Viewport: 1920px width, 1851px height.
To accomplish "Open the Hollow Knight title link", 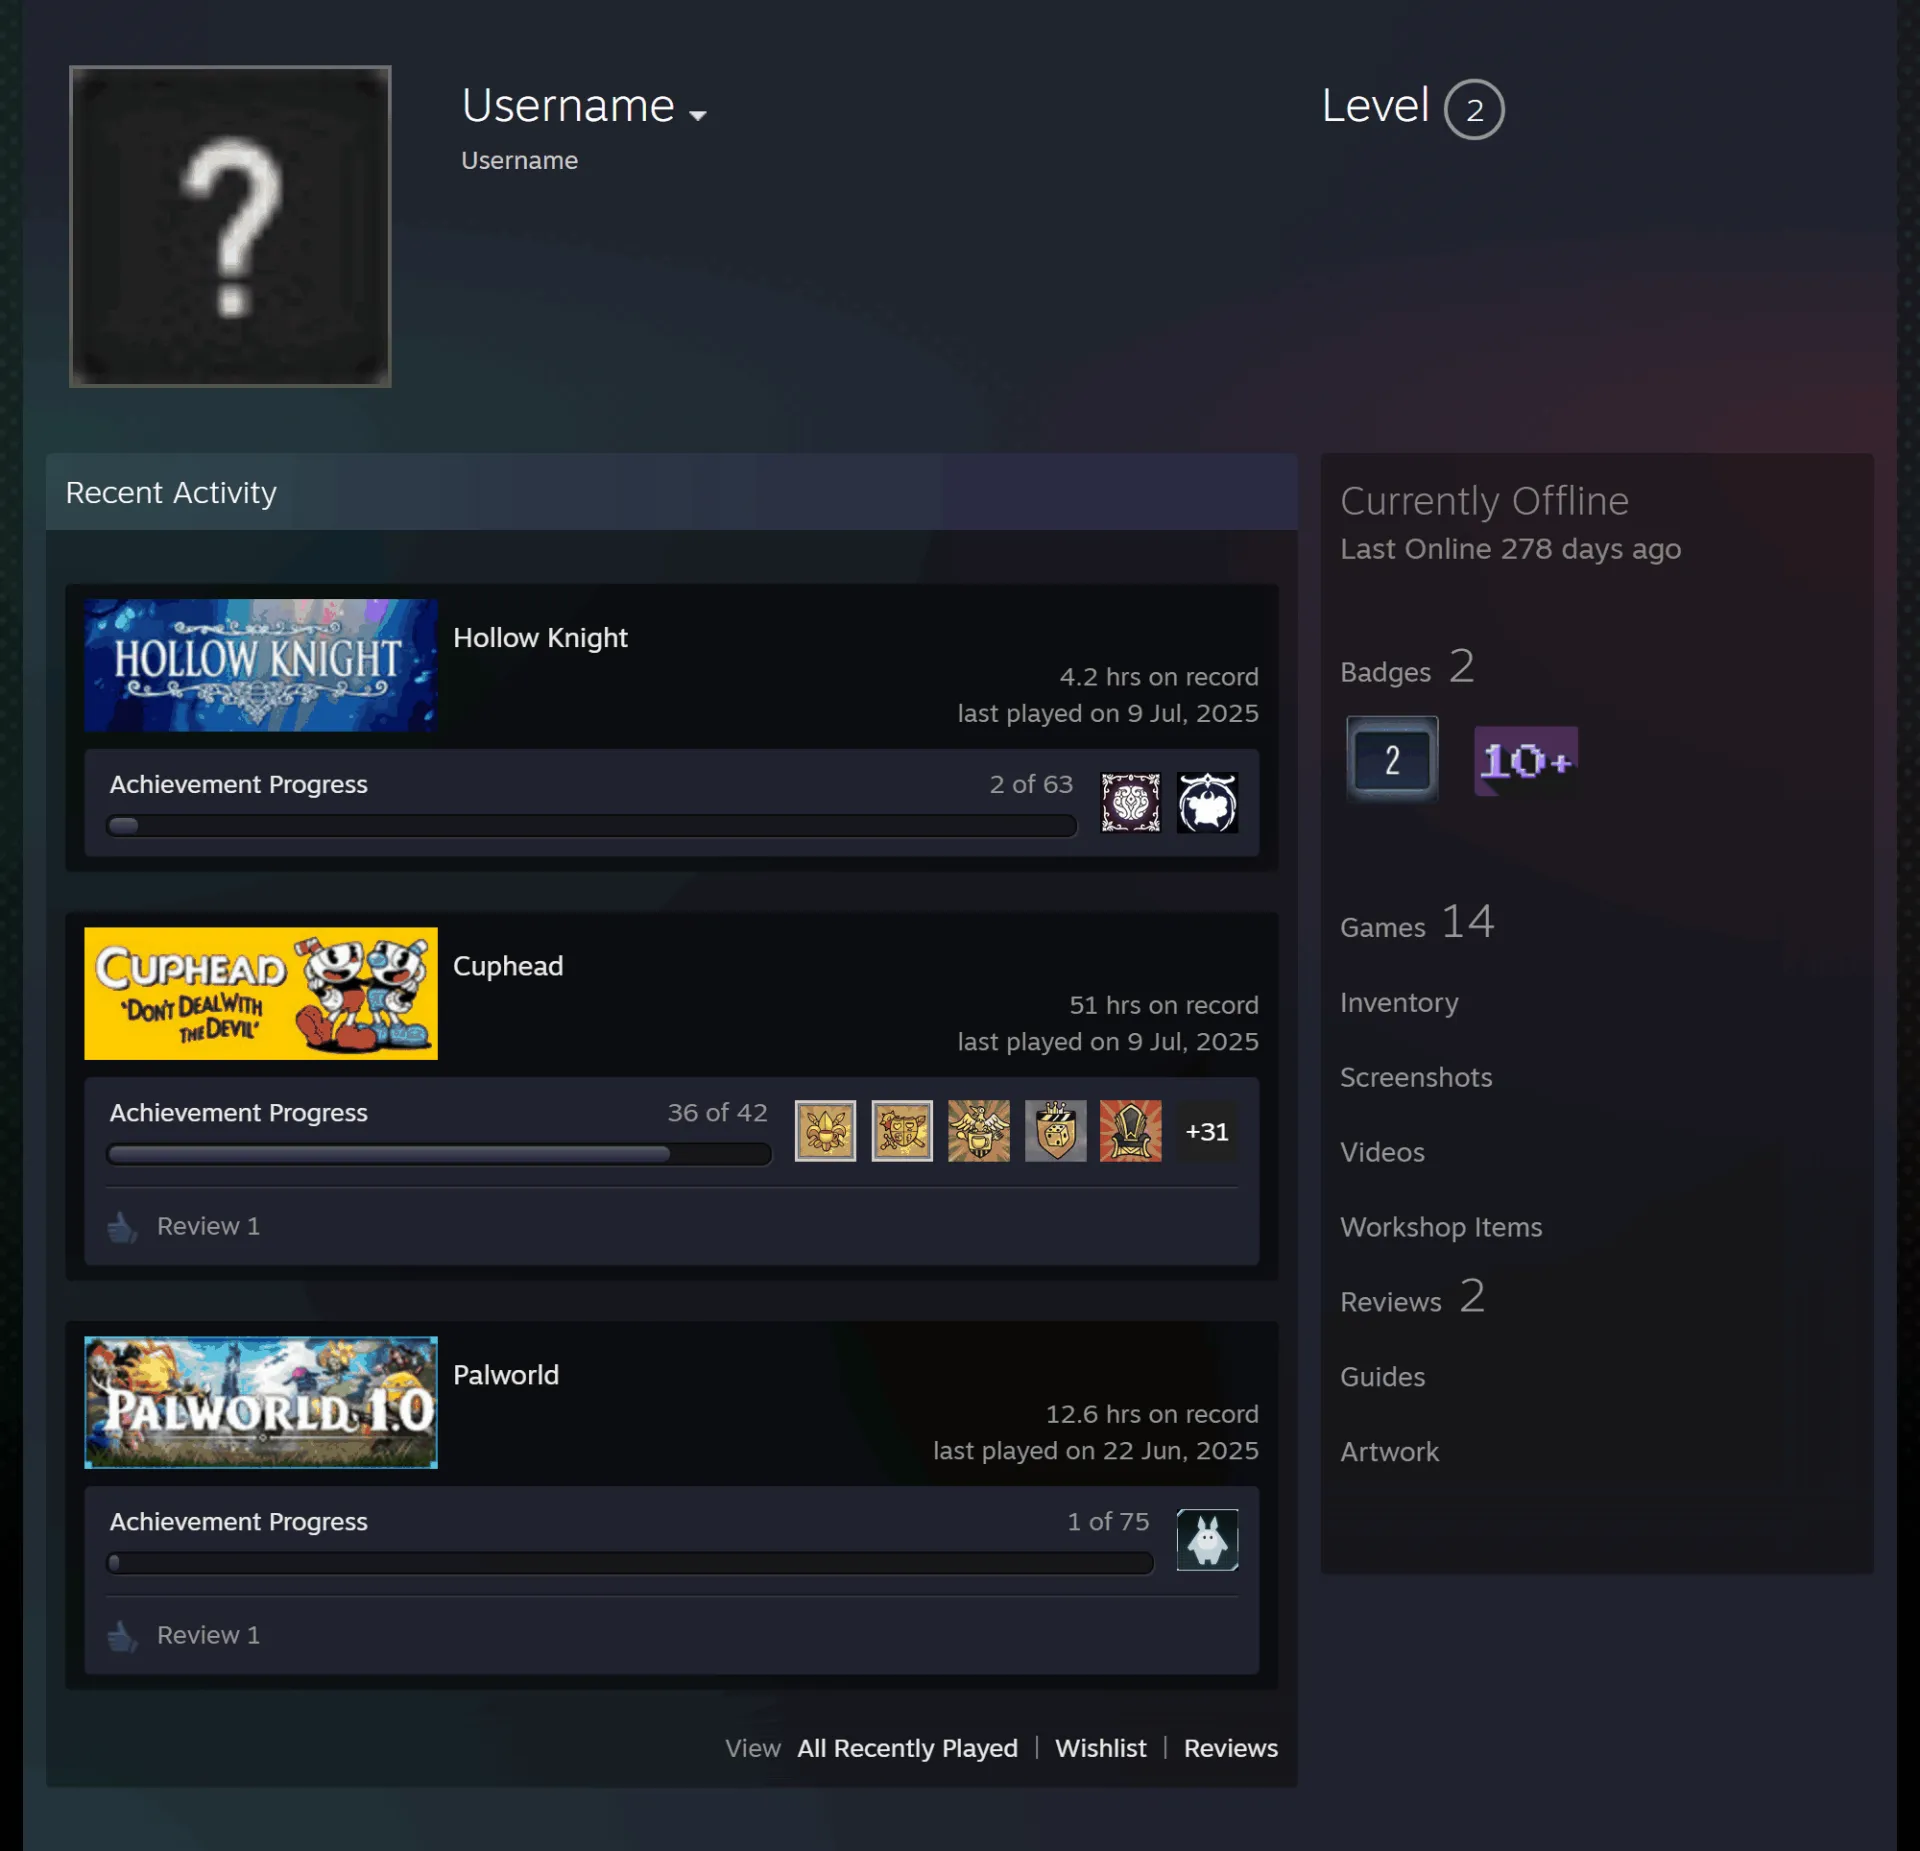I will 540,638.
